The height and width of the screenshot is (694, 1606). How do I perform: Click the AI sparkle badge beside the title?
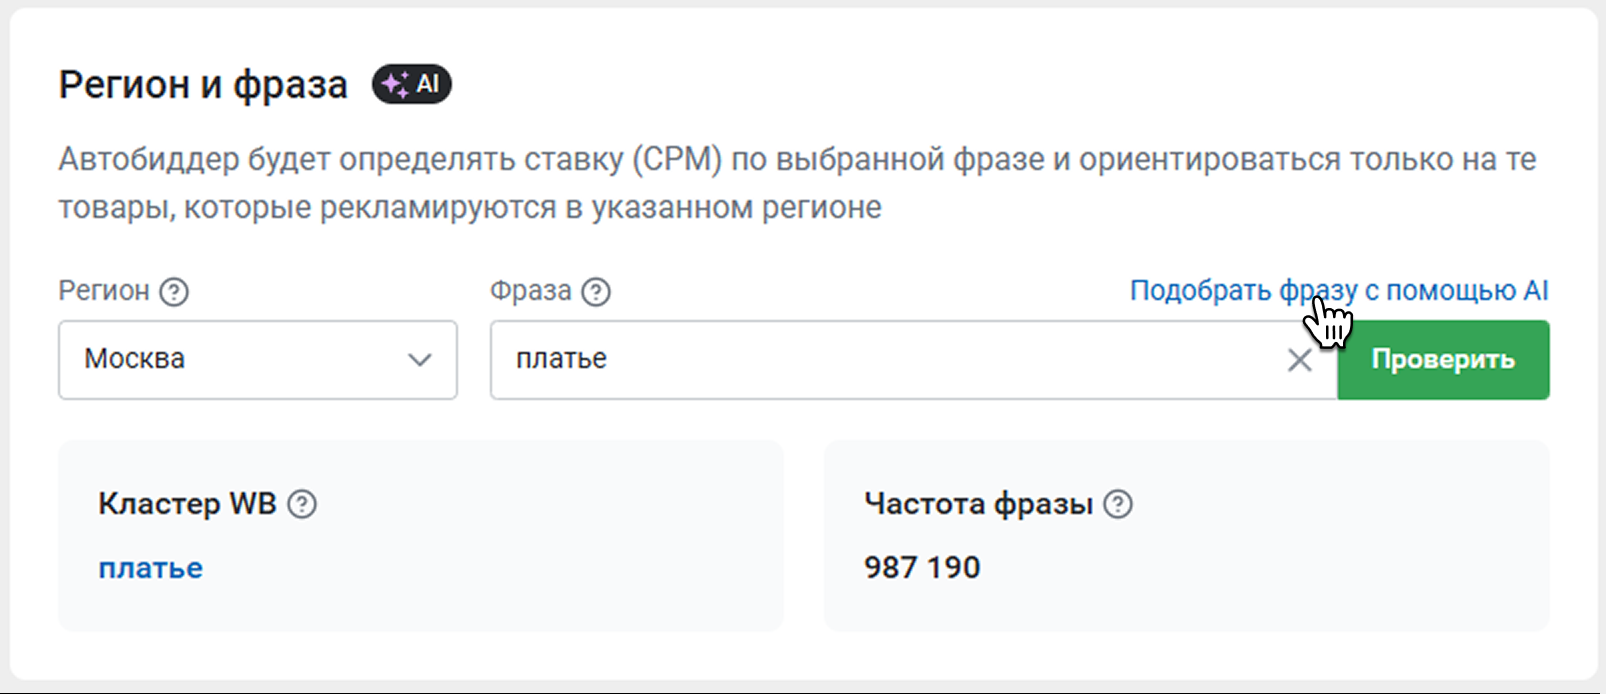point(411,85)
